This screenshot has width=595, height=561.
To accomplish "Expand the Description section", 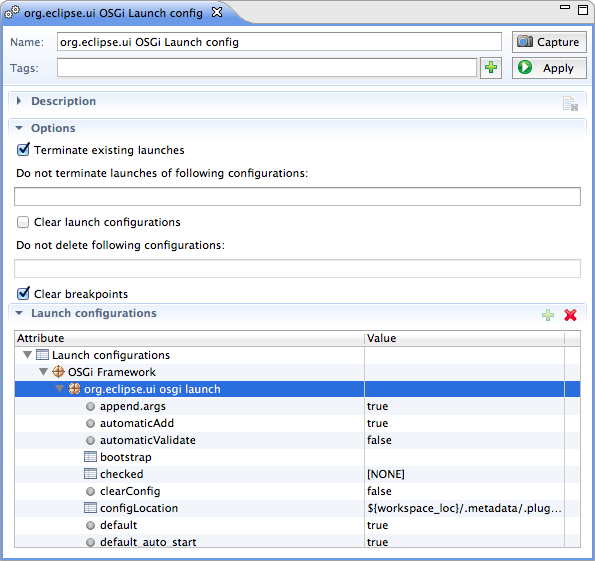I will coord(19,101).
